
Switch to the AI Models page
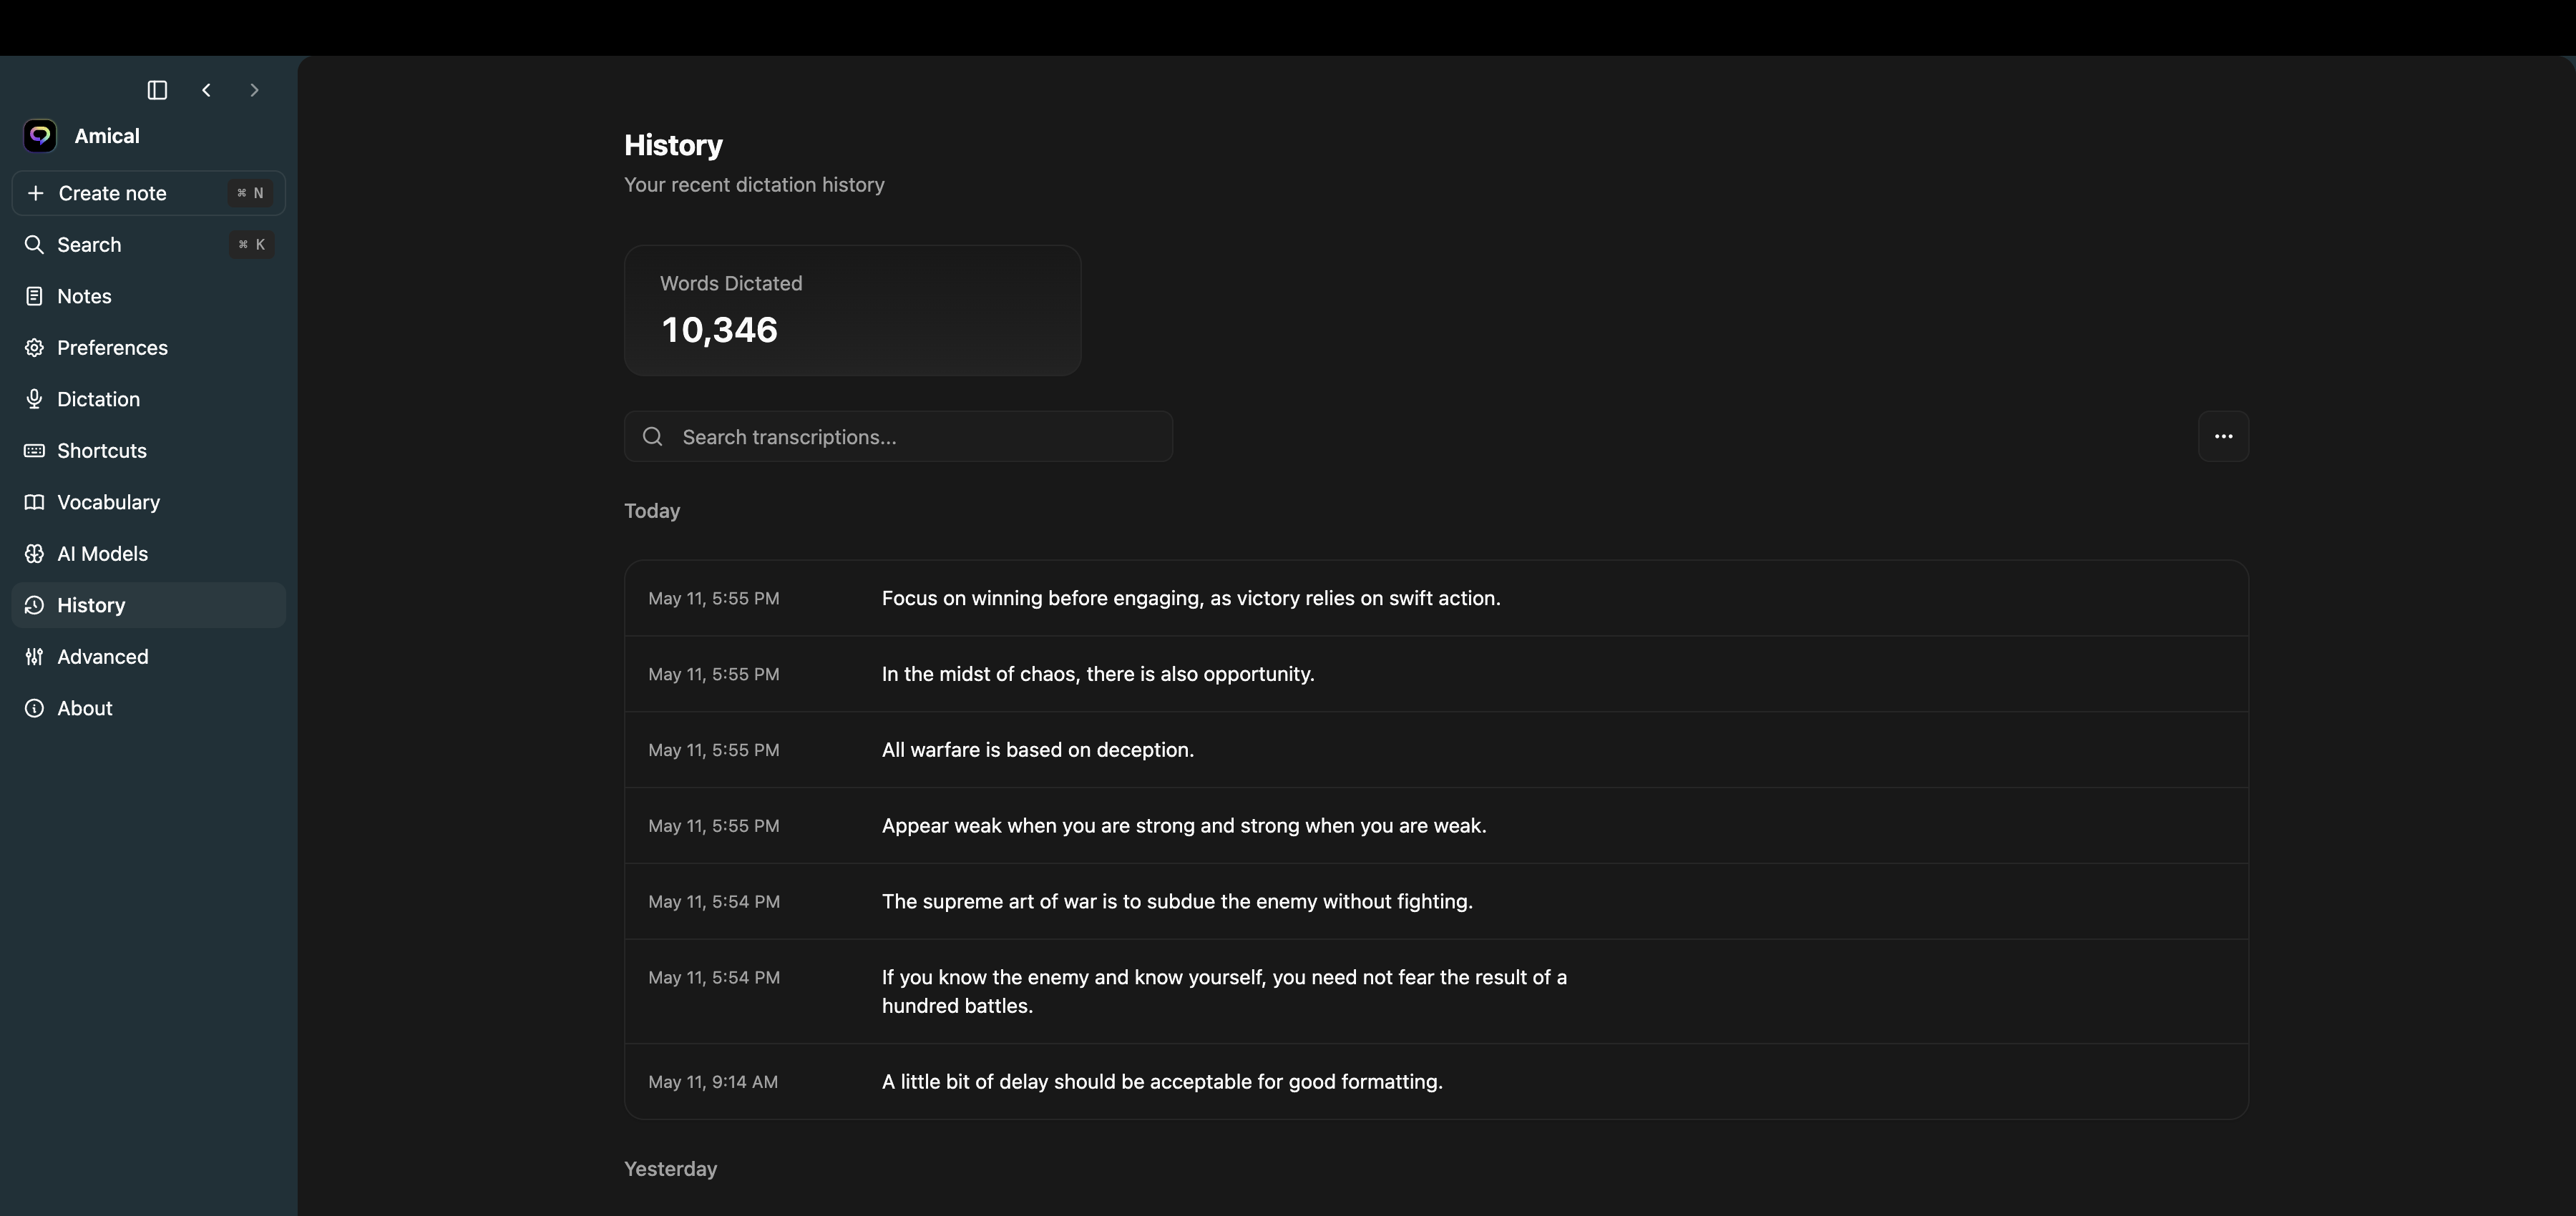[x=148, y=554]
